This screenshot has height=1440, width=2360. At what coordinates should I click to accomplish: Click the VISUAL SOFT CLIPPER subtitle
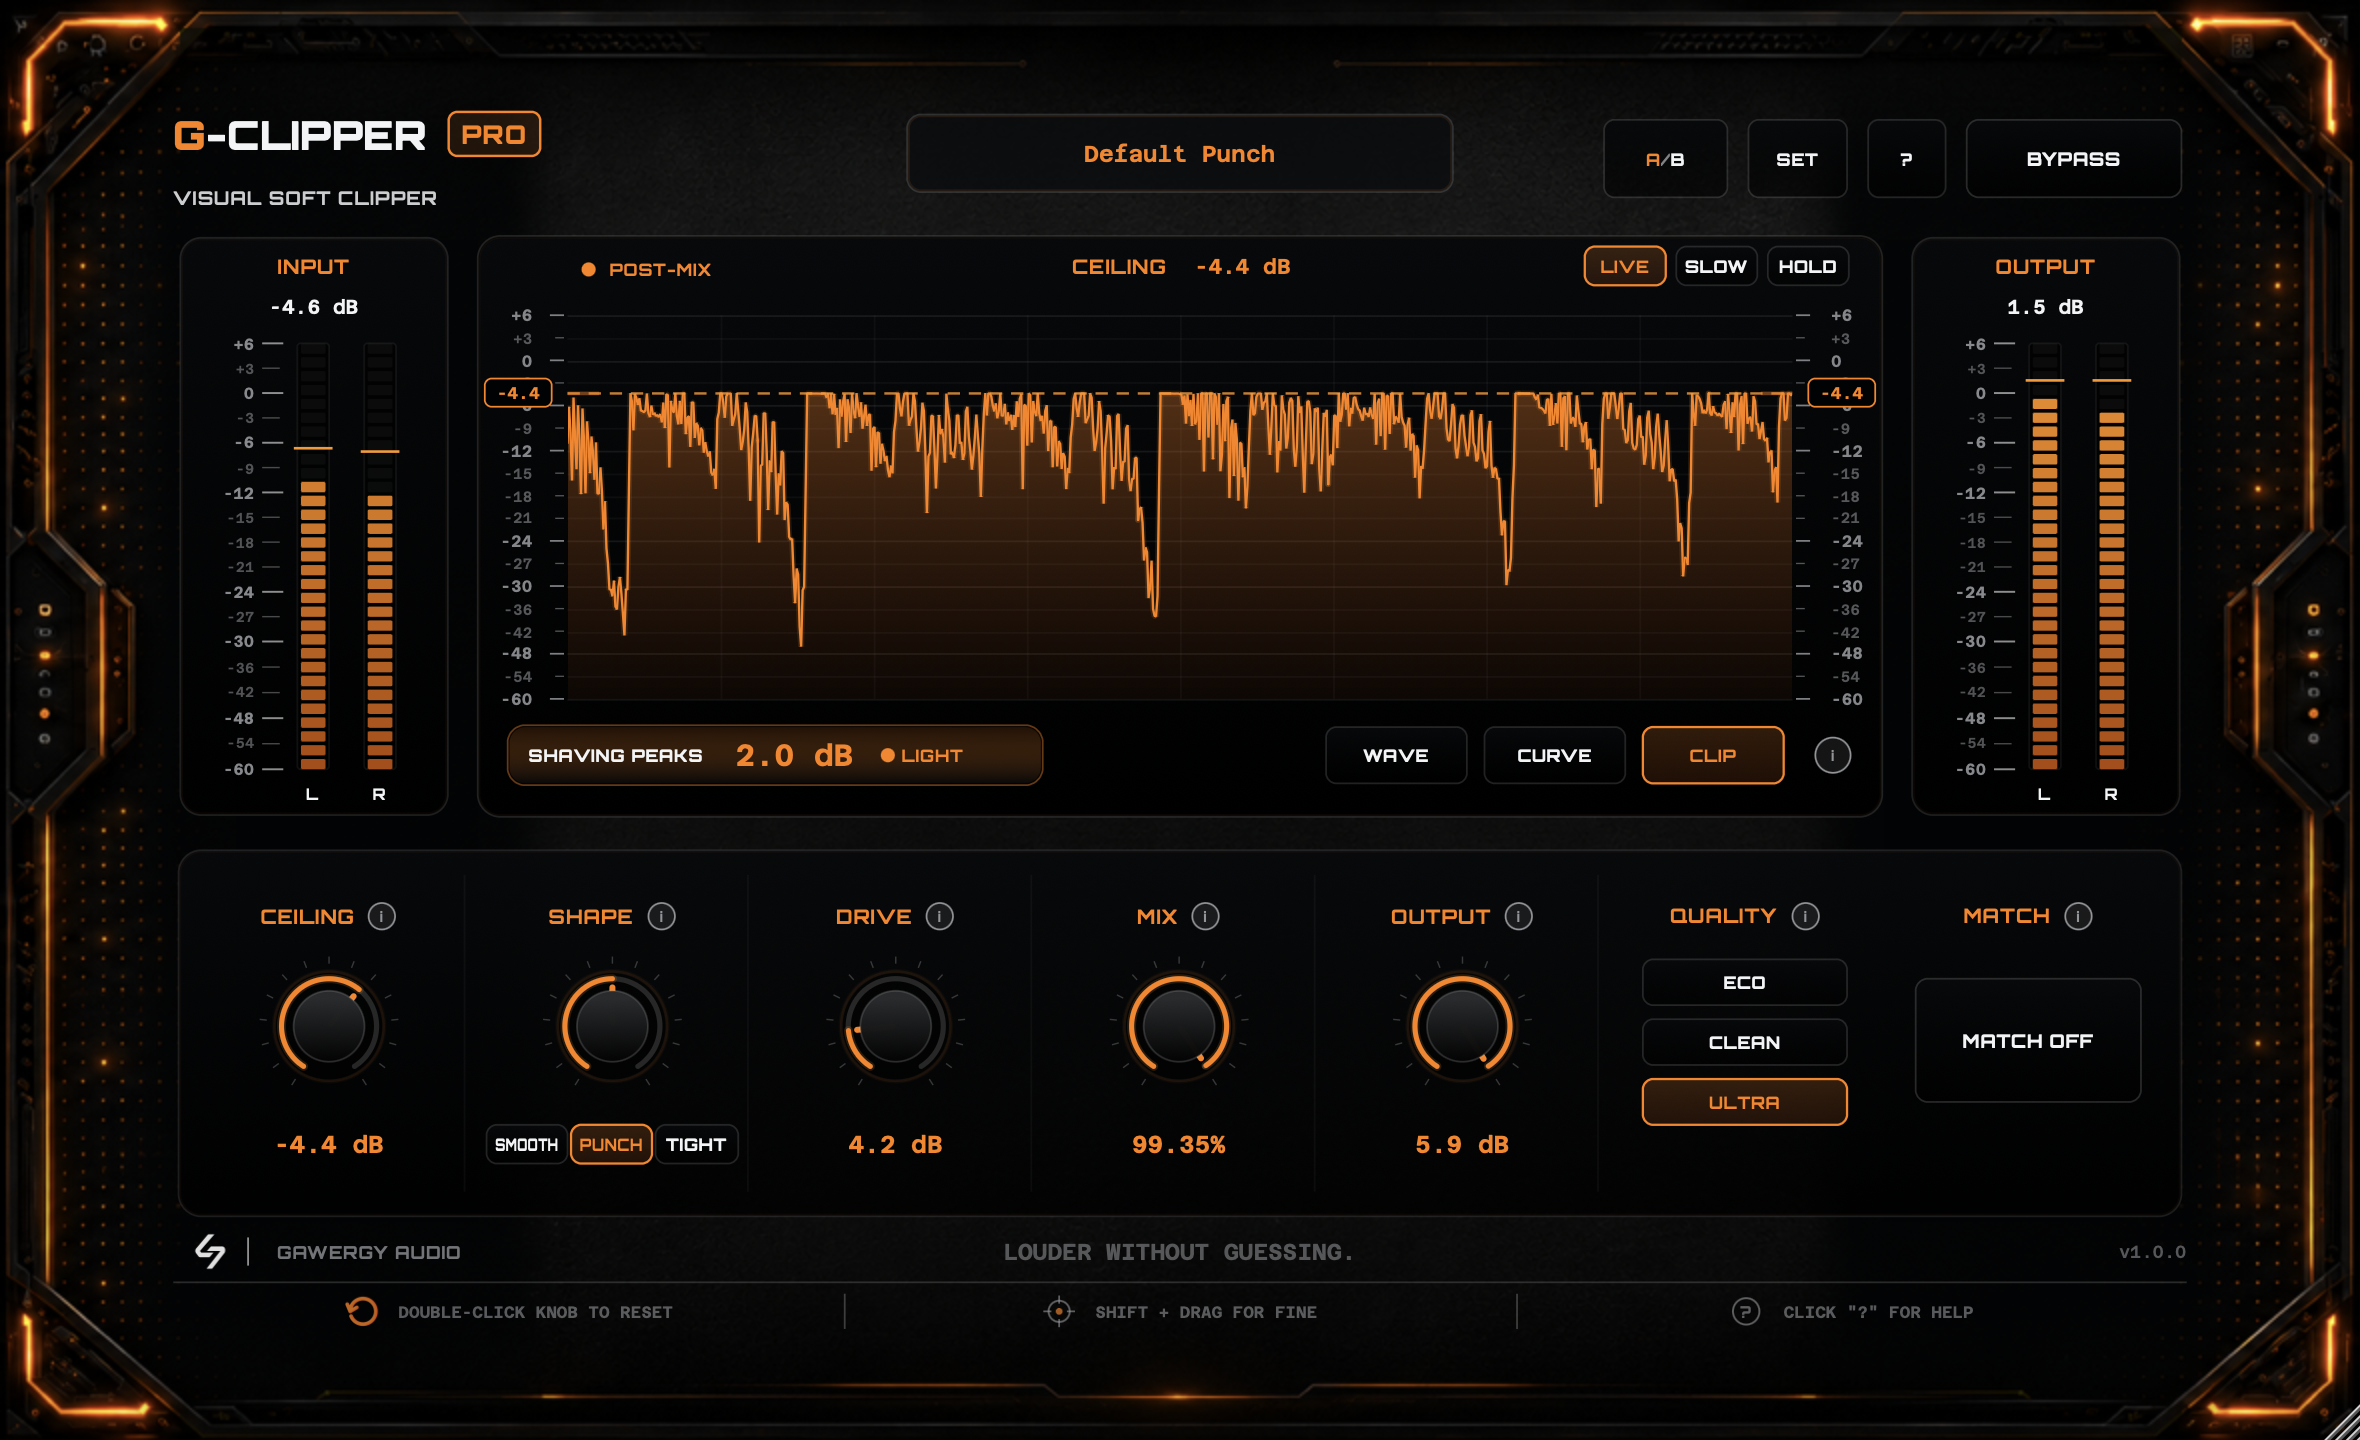(305, 198)
